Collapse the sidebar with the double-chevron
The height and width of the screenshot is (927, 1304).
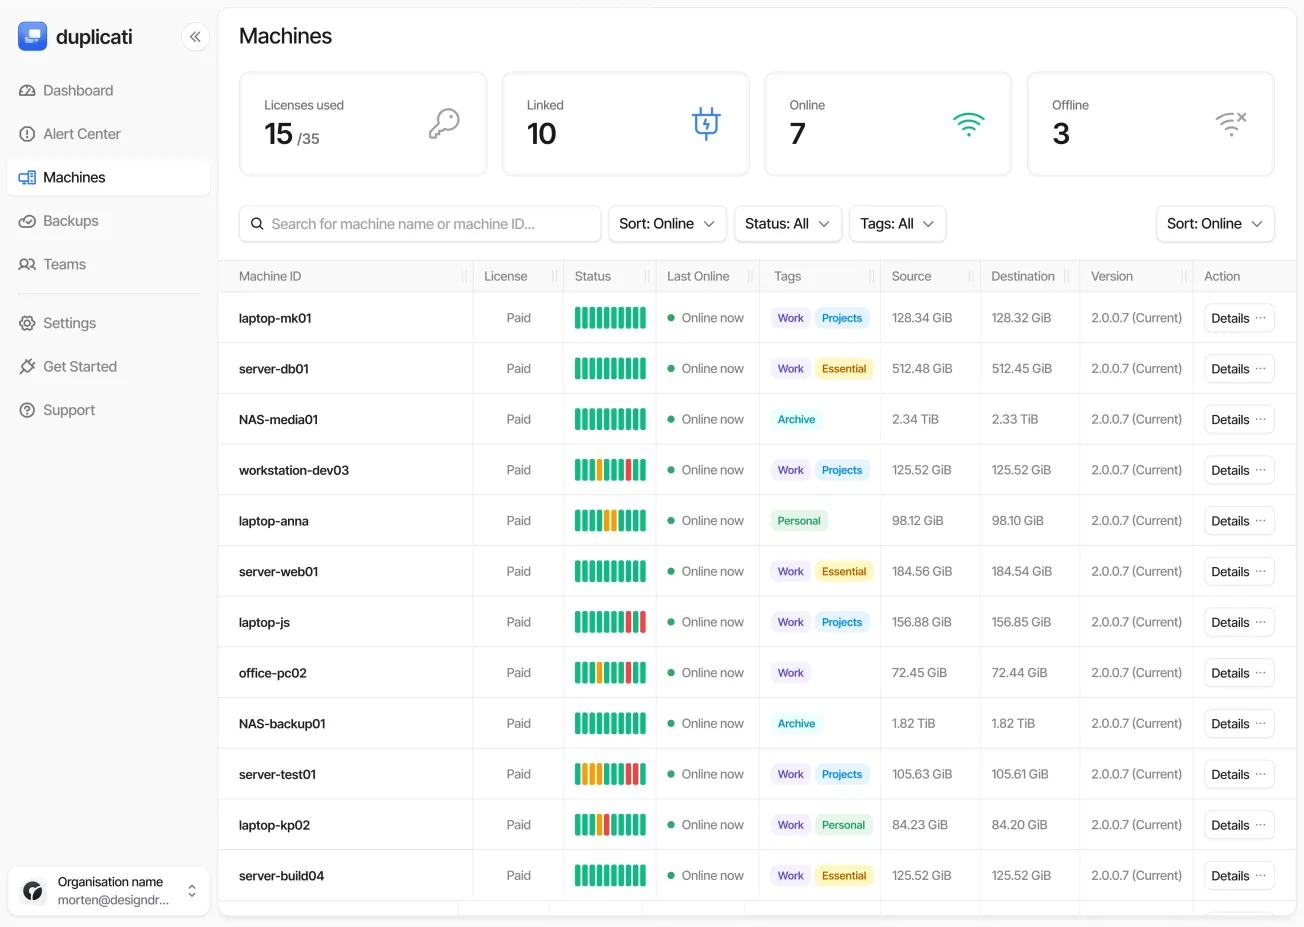(195, 36)
